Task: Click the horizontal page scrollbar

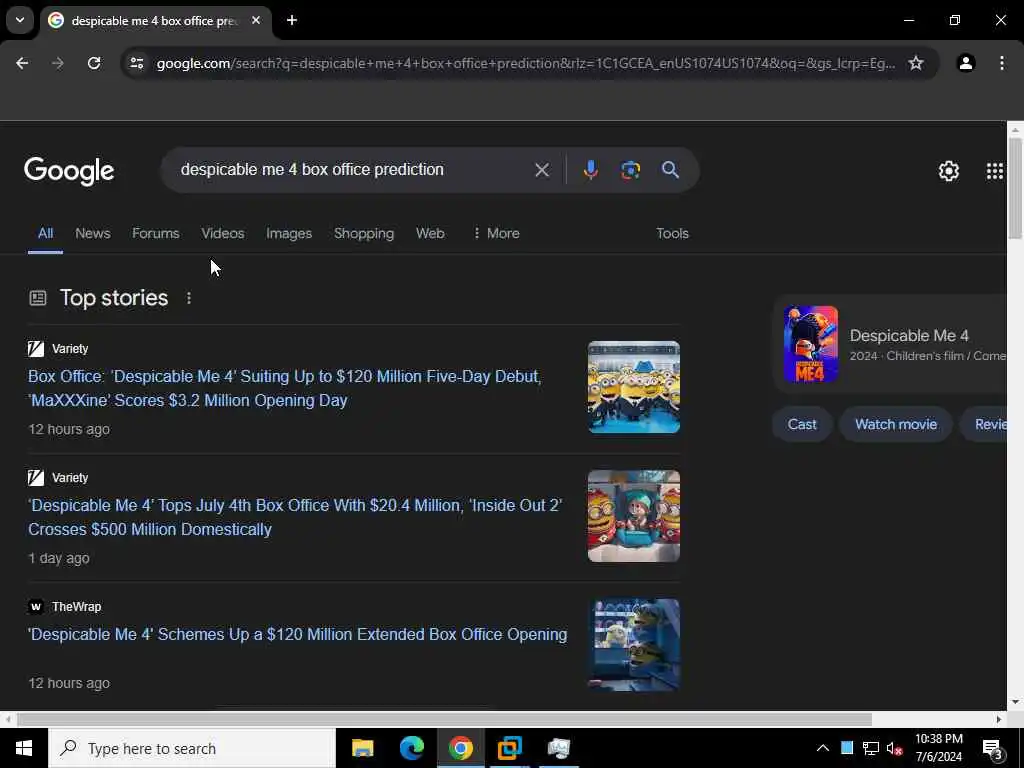Action: pyautogui.click(x=444, y=719)
